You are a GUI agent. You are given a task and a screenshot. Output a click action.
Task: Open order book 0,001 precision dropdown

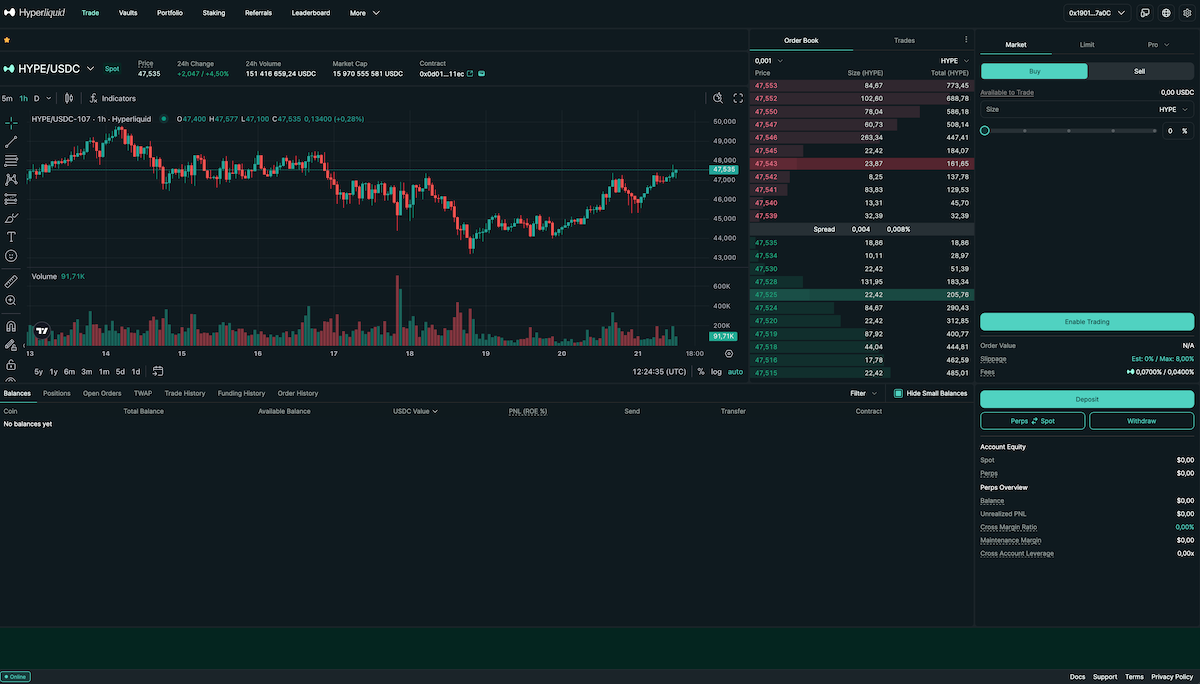(769, 61)
